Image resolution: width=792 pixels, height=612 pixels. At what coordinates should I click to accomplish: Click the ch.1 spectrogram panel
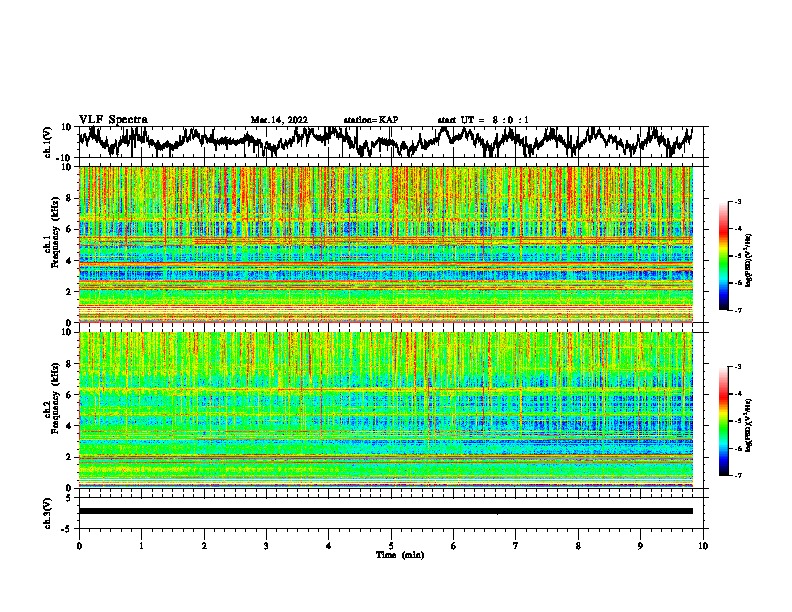point(385,244)
